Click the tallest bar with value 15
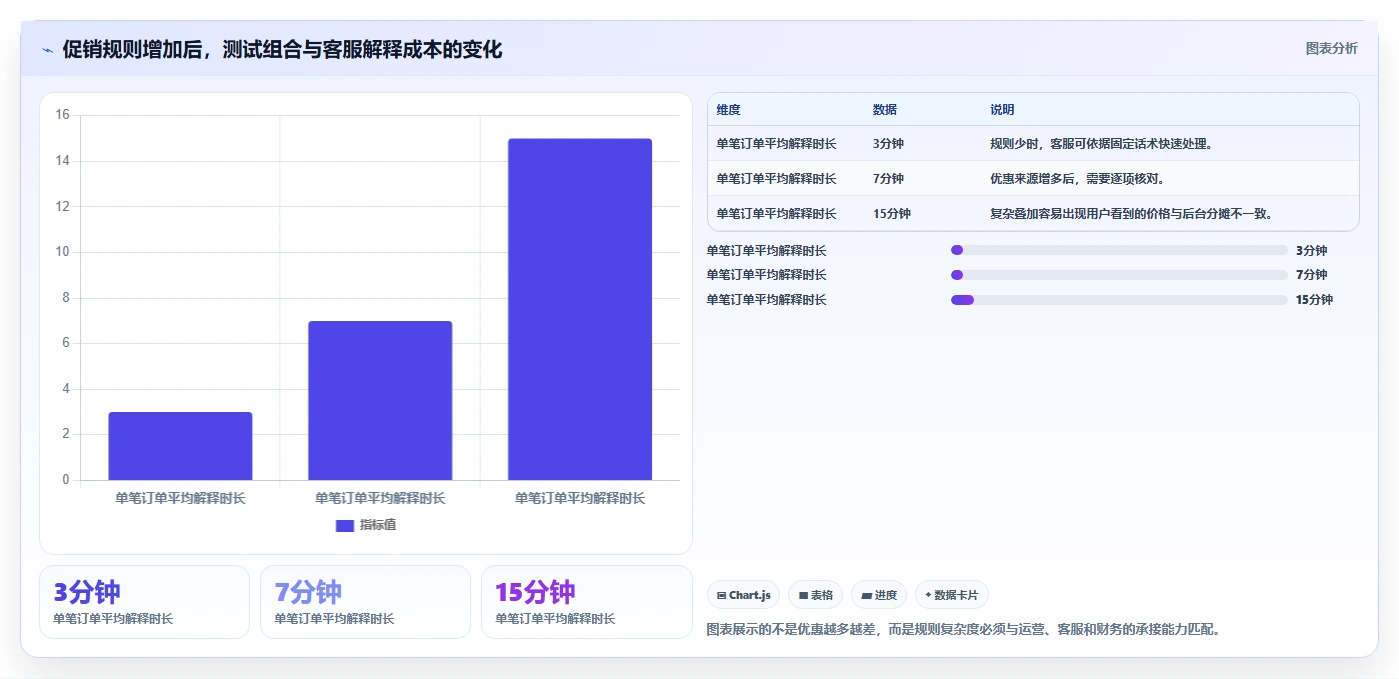 point(580,309)
